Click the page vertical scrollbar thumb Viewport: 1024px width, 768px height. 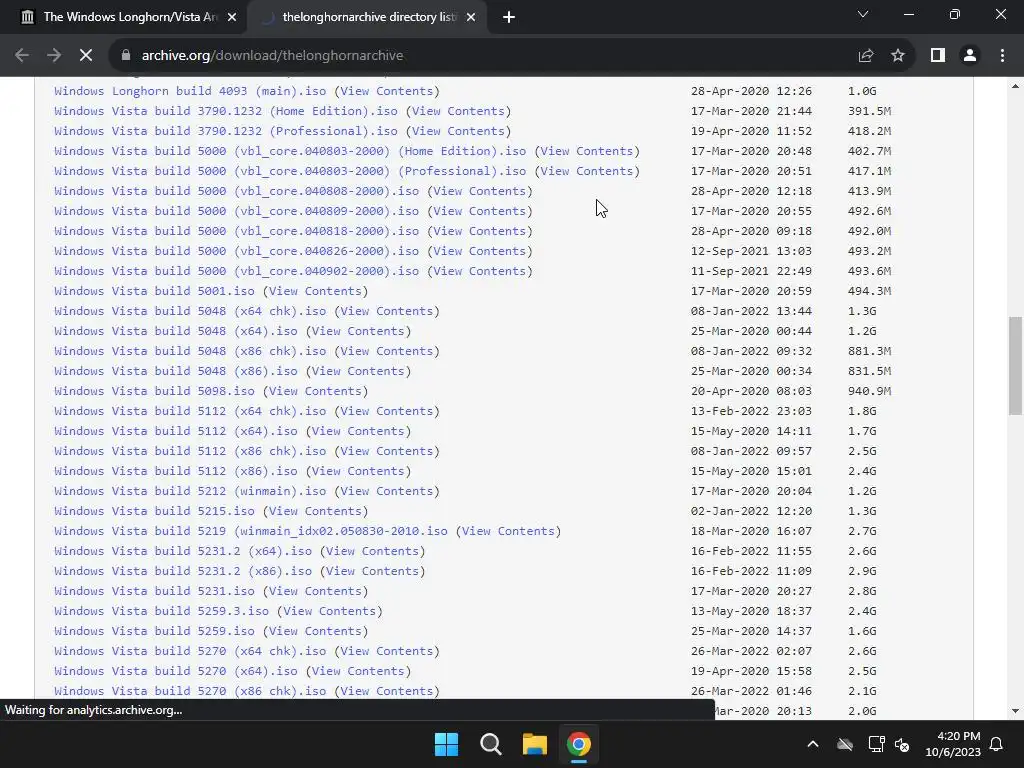1015,366
